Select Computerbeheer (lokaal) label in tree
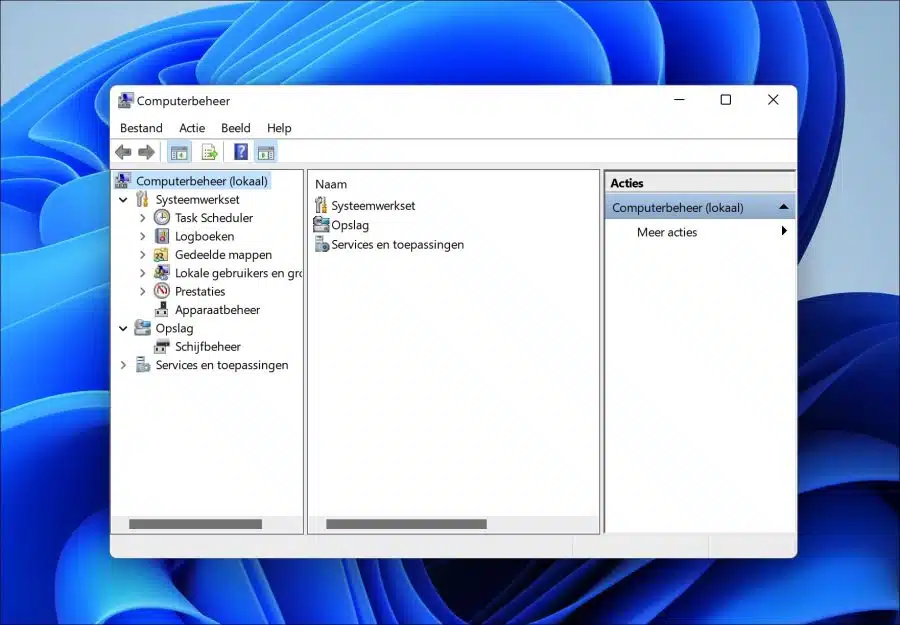 (x=201, y=181)
